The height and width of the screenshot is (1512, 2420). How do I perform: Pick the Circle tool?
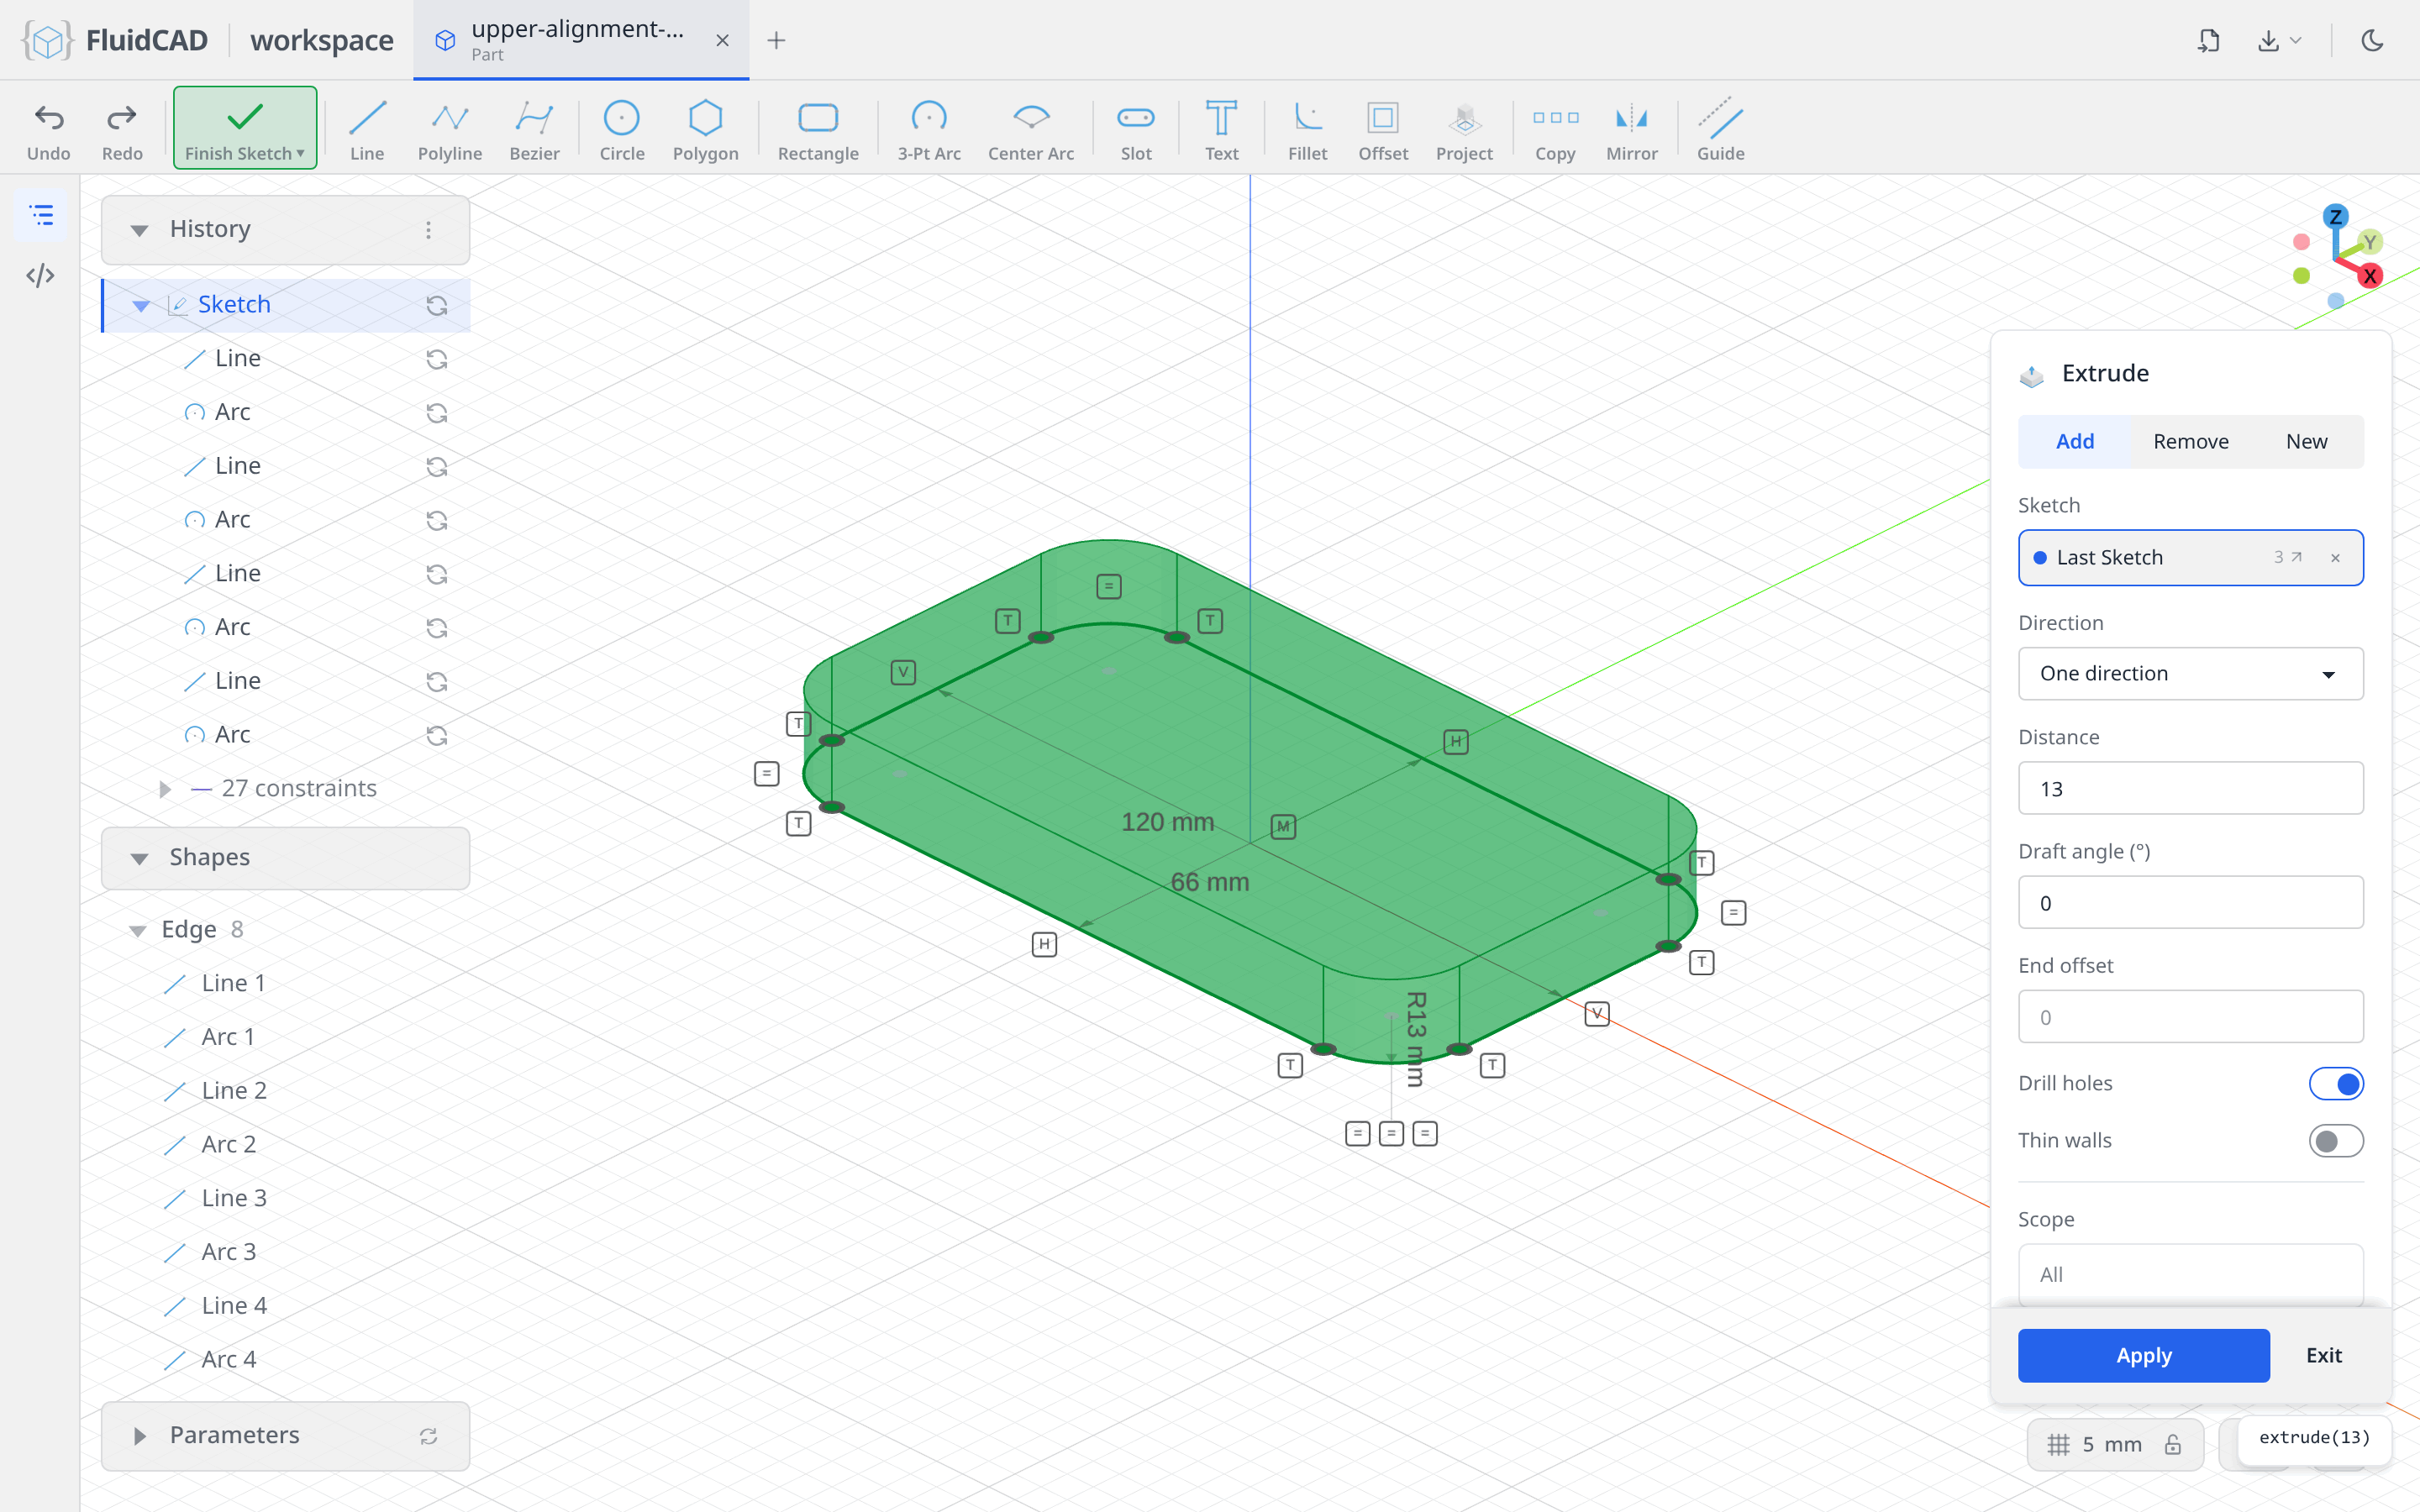tap(622, 130)
